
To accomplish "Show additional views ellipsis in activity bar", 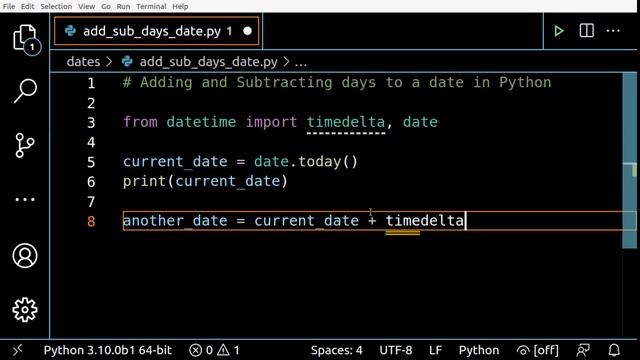I will [x=25, y=200].
